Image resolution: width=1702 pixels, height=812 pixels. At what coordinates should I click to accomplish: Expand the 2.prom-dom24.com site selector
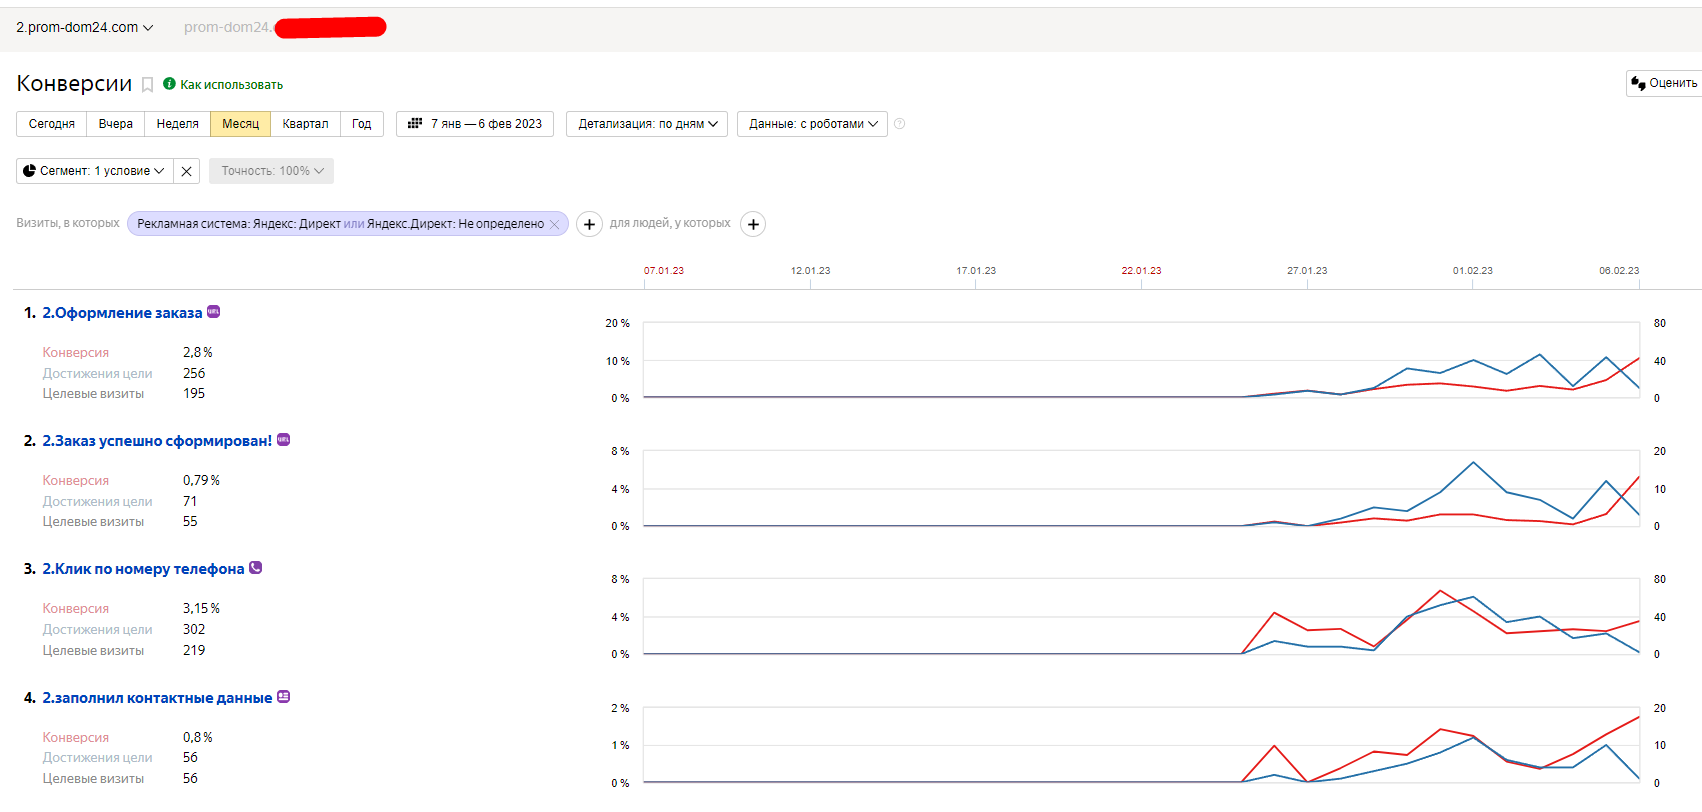point(85,27)
